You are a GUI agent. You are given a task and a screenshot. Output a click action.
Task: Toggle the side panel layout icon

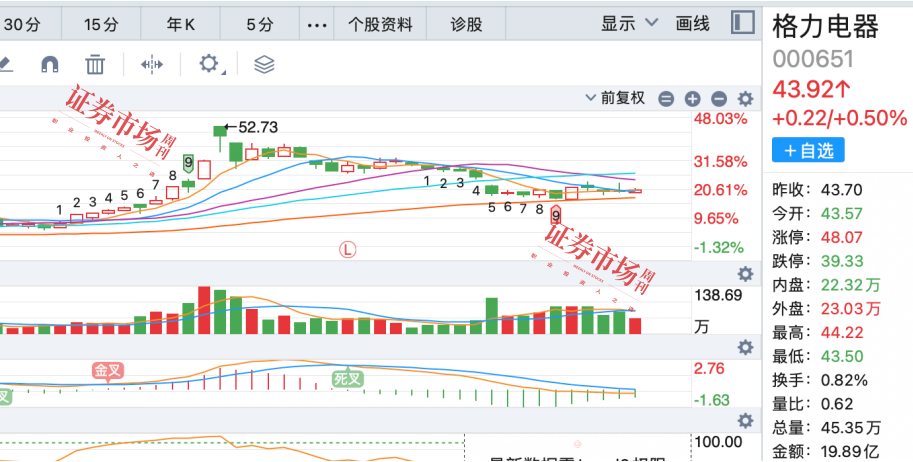(x=742, y=23)
